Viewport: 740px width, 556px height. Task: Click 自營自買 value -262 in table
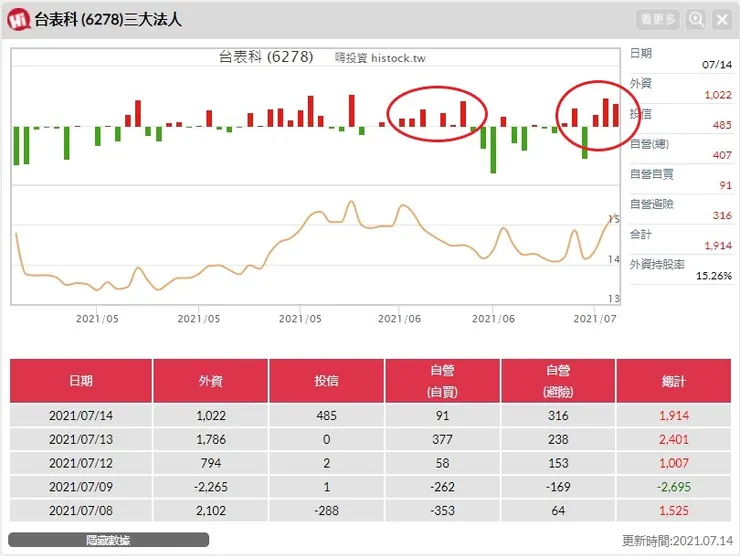click(x=442, y=487)
